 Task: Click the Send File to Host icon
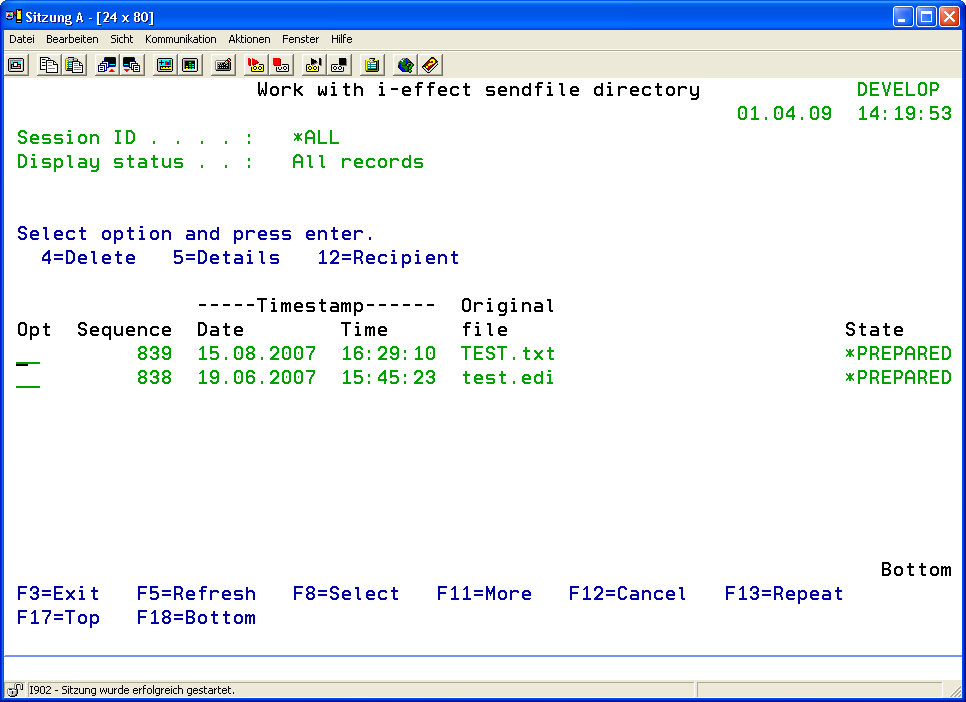[x=107, y=65]
